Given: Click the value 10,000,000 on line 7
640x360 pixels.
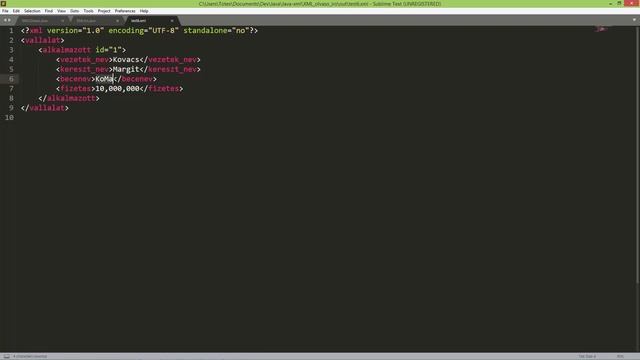Looking at the screenshot, I should pyautogui.click(x=117, y=89).
